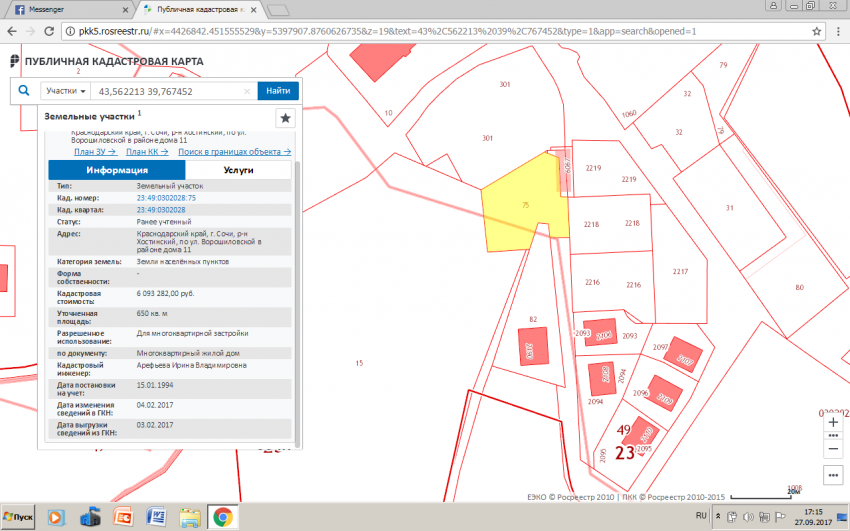The height and width of the screenshot is (531, 850).
Task: Open Microsoft Word from the taskbar
Action: [x=156, y=517]
